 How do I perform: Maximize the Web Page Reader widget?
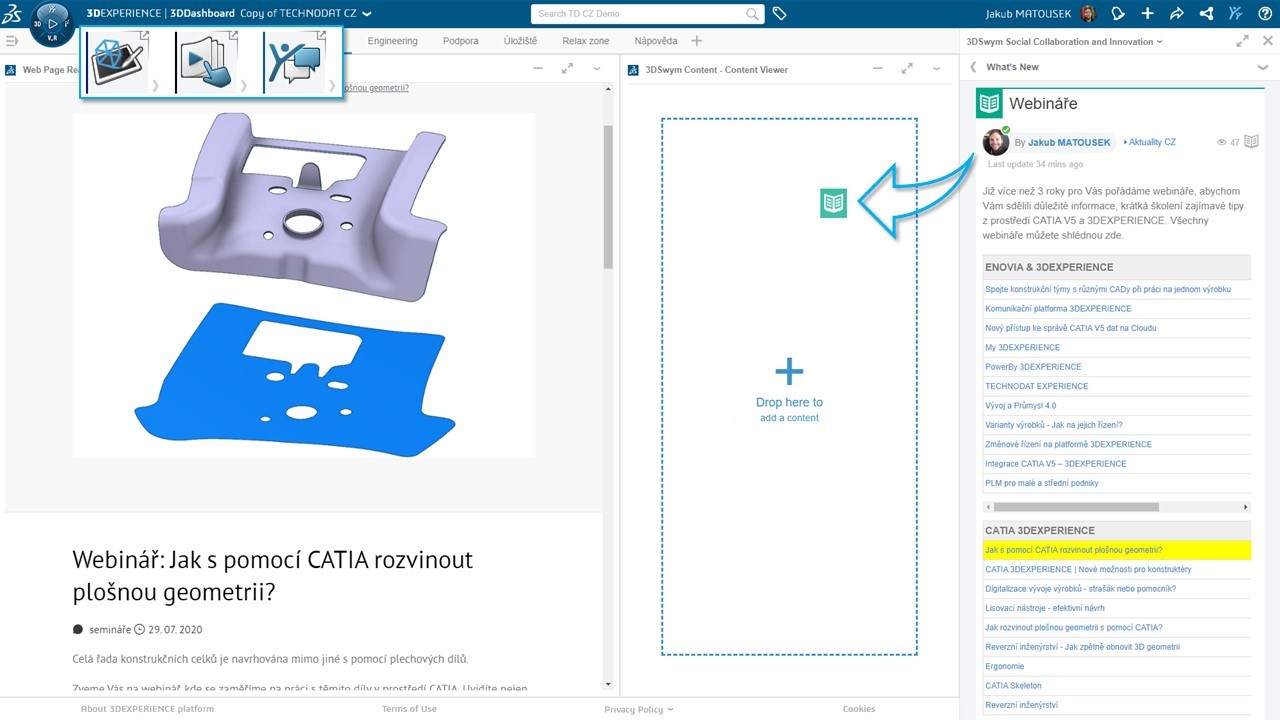(567, 68)
